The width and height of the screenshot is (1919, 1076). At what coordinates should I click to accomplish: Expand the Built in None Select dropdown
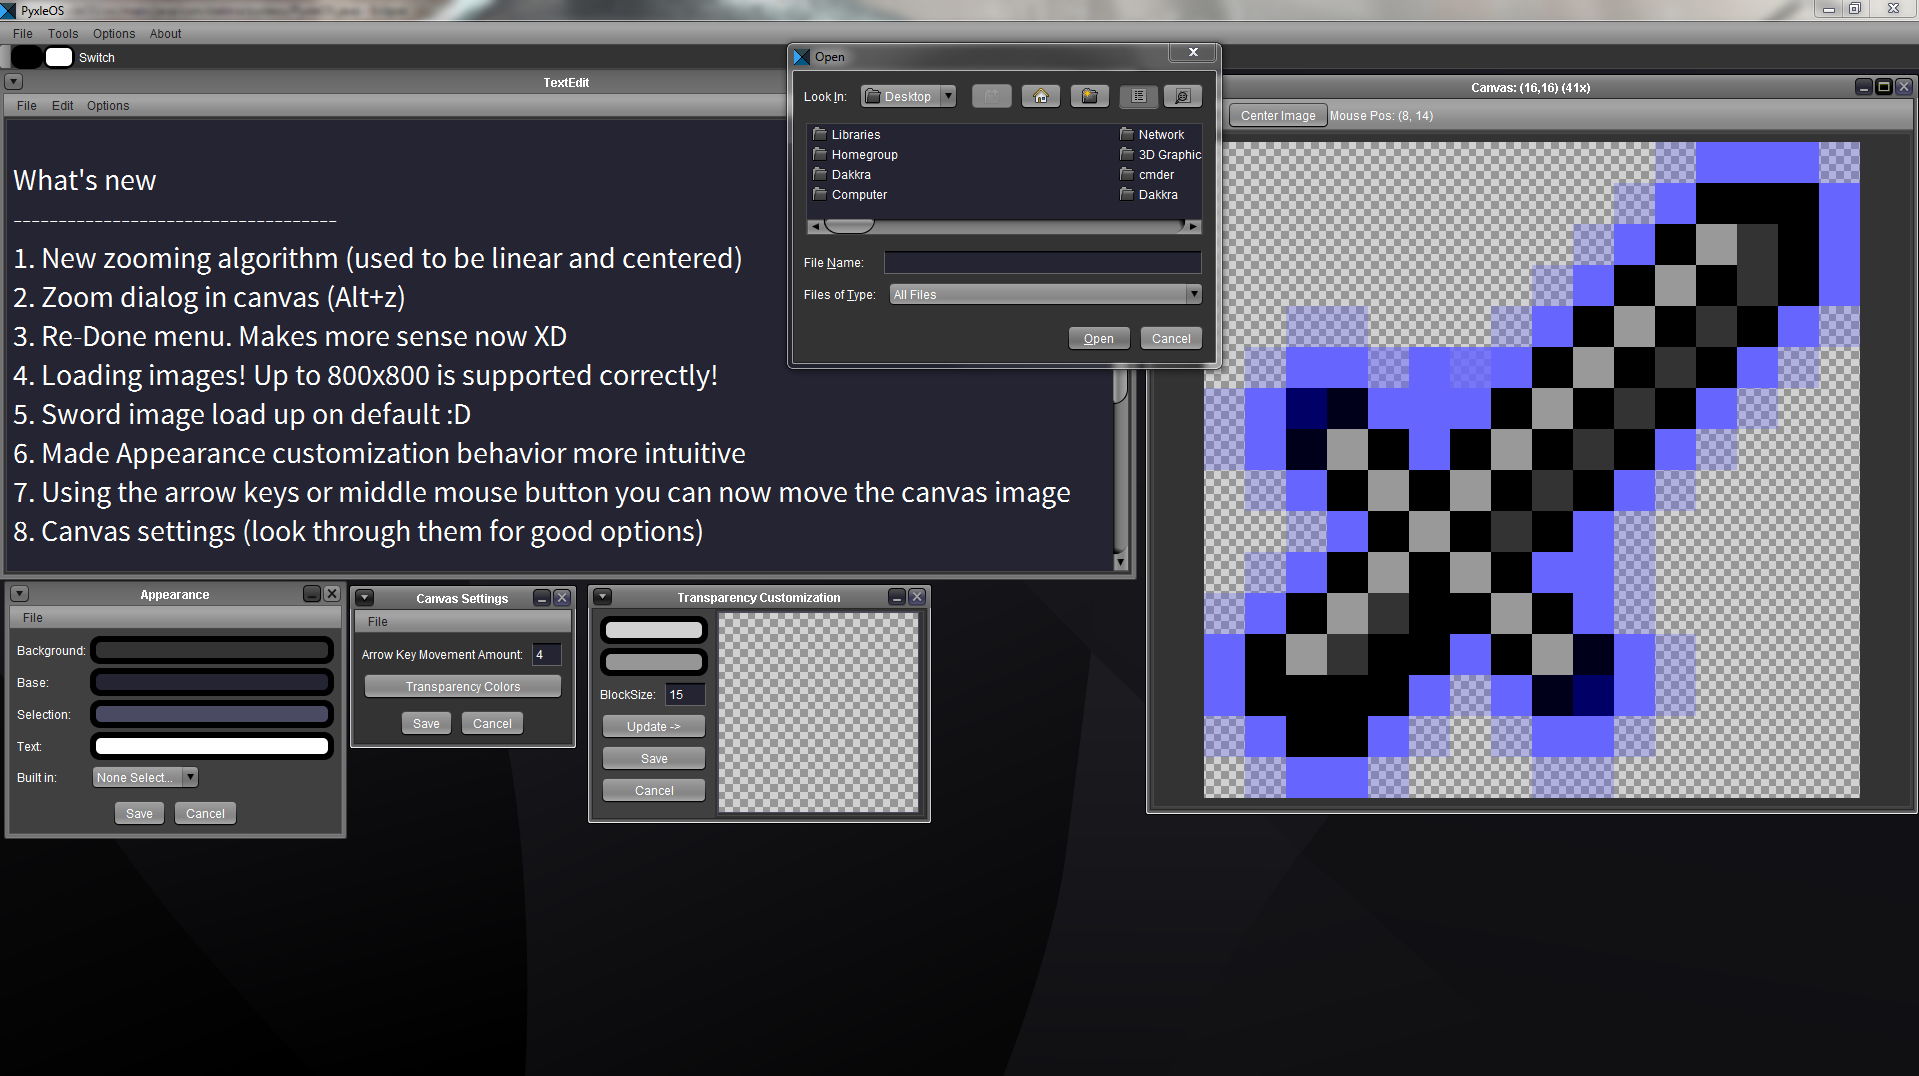[x=145, y=777]
